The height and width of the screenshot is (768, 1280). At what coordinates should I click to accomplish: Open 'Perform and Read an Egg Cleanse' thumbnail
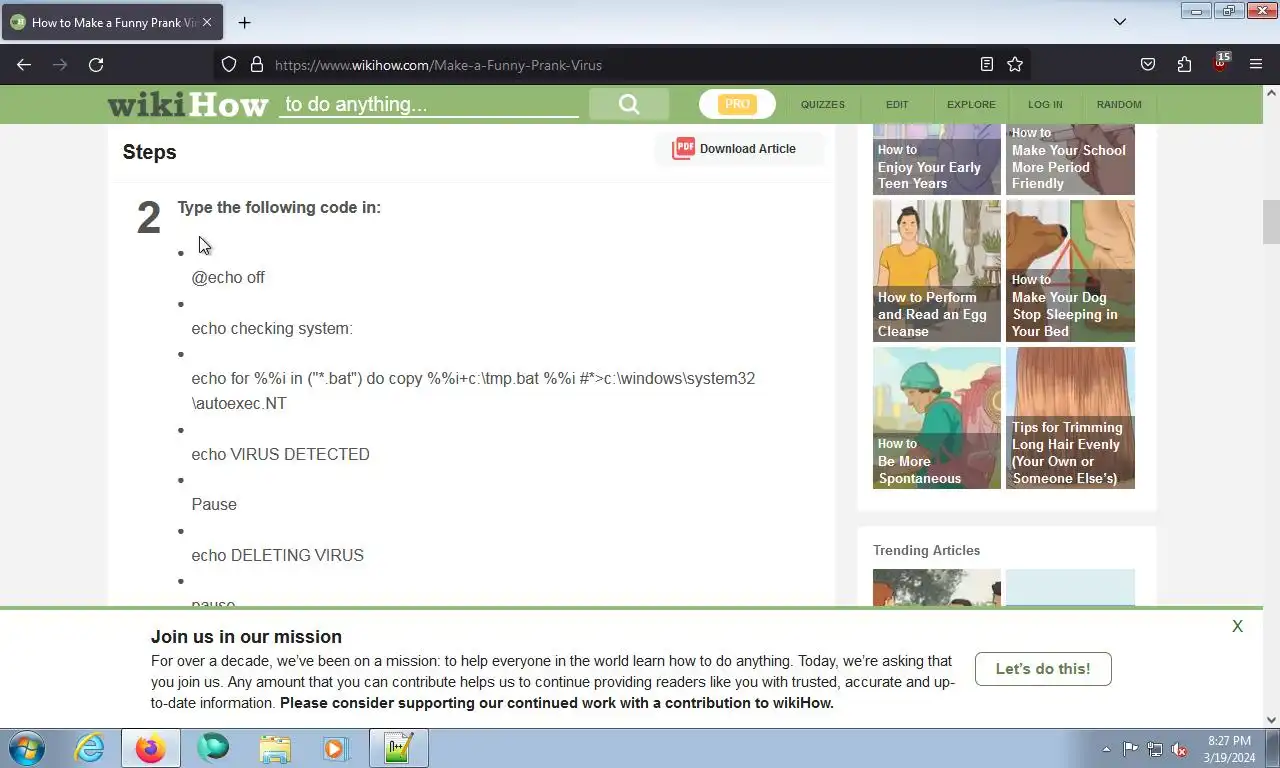pos(937,271)
